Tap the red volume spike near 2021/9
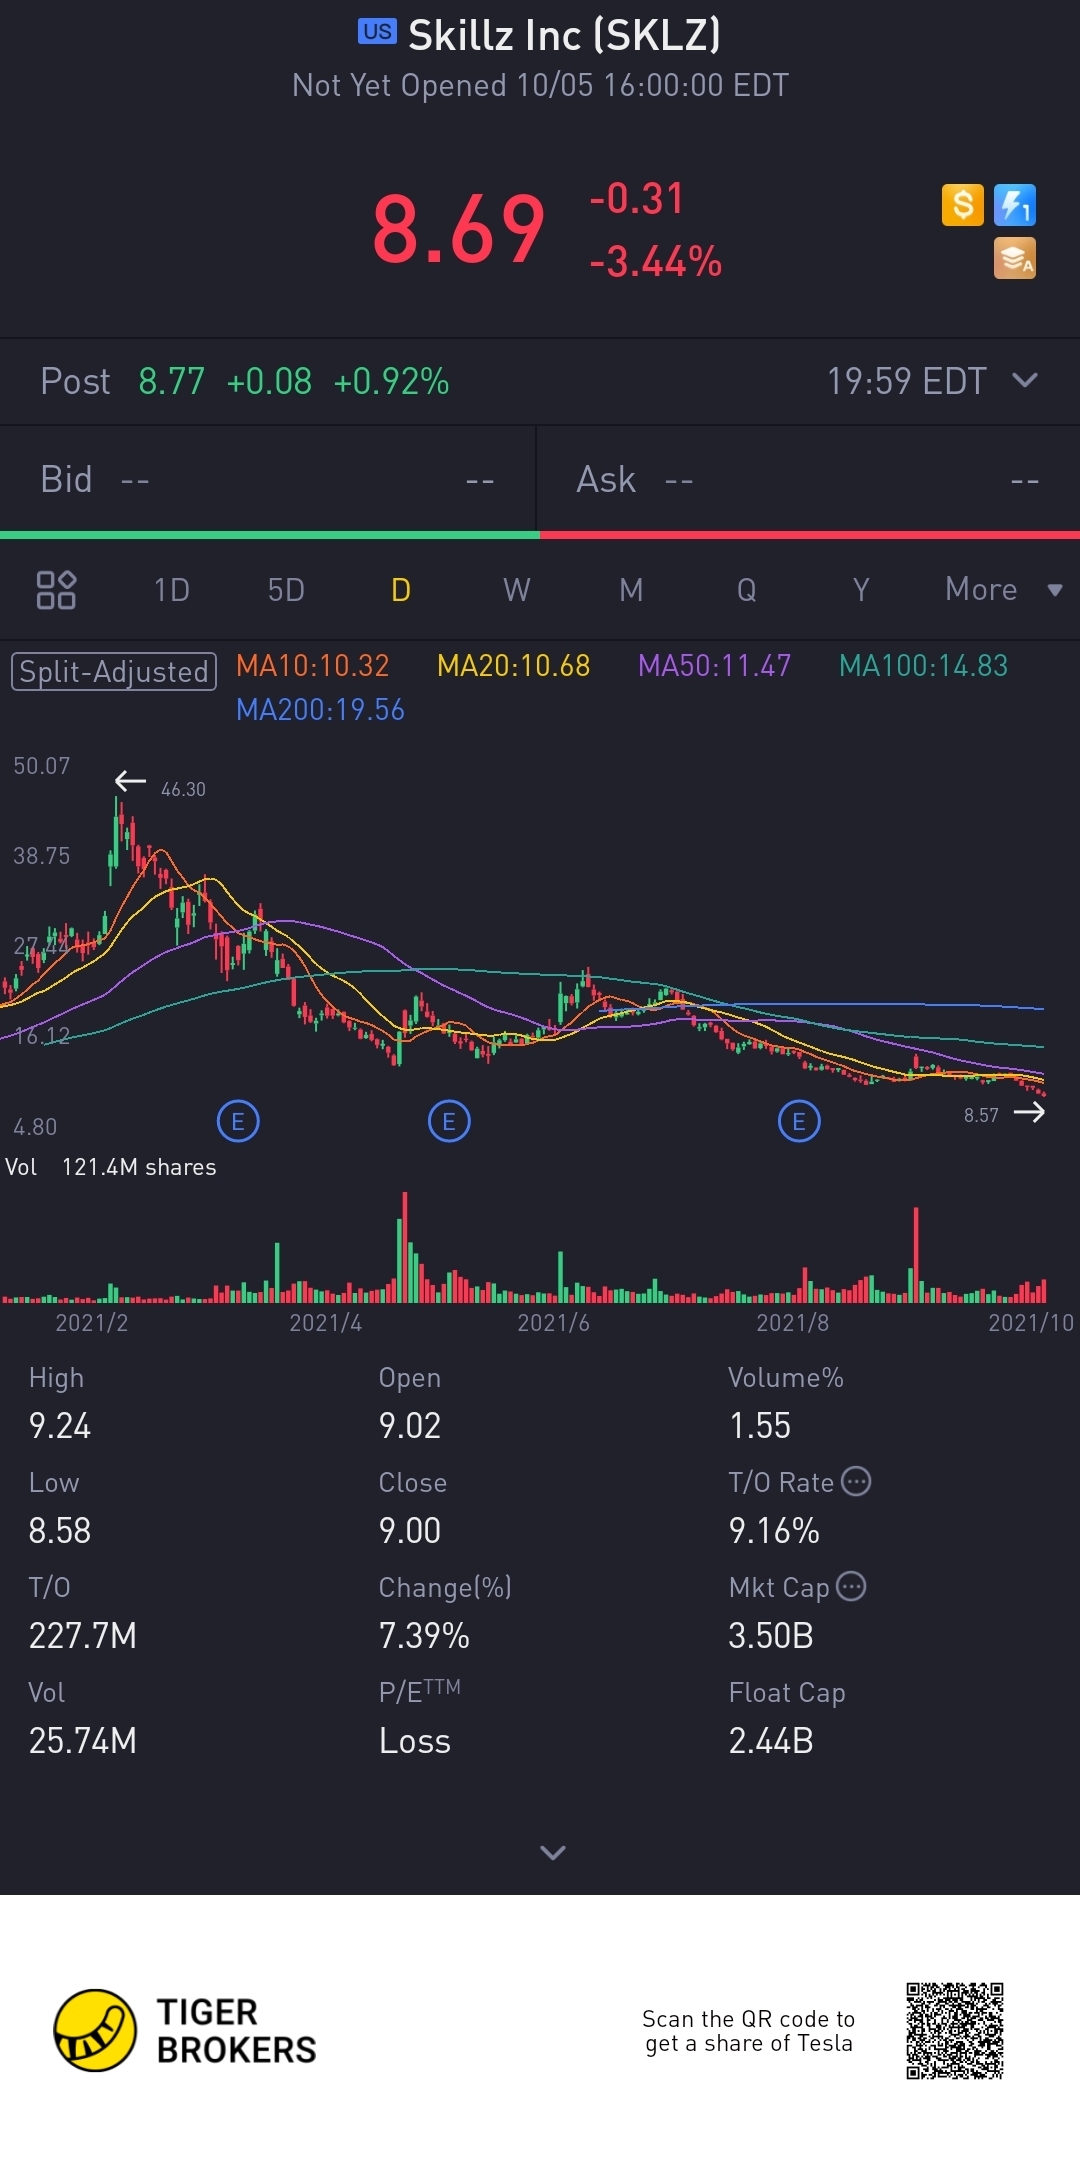1080x2167 pixels. click(915, 1254)
